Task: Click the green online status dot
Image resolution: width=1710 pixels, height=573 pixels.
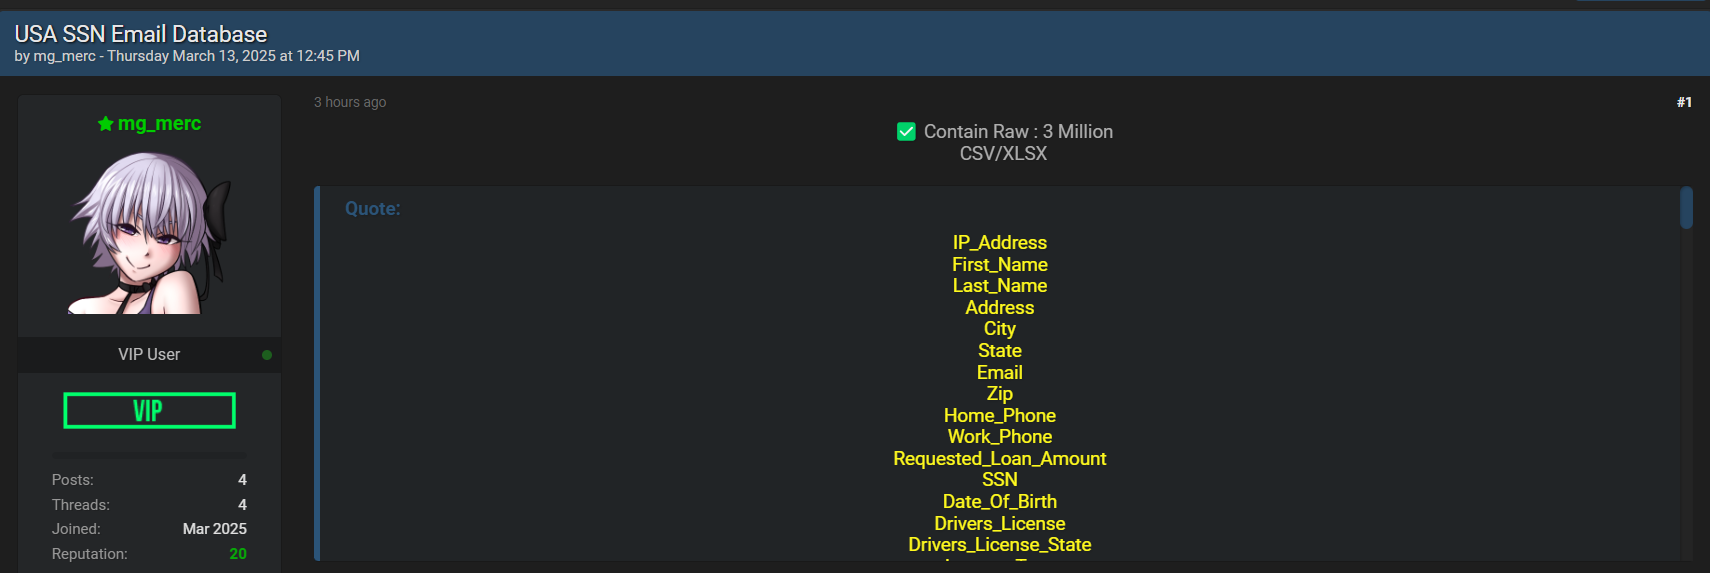Action: [x=267, y=355]
